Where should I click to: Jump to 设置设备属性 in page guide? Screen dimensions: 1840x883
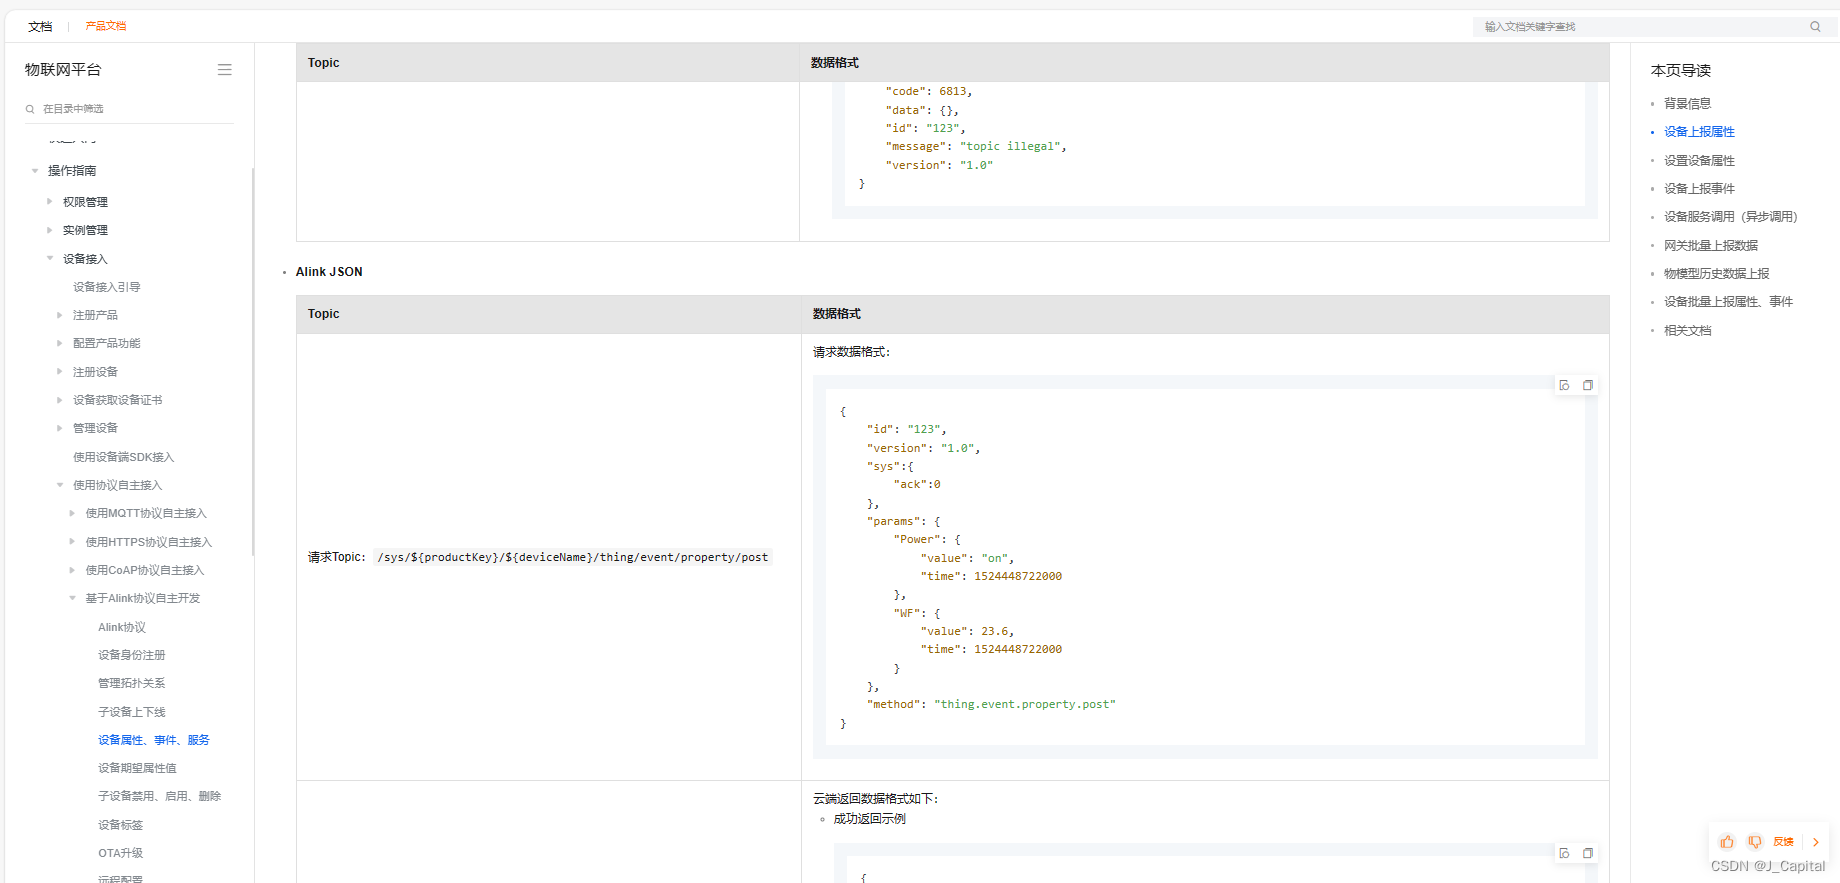(1699, 160)
